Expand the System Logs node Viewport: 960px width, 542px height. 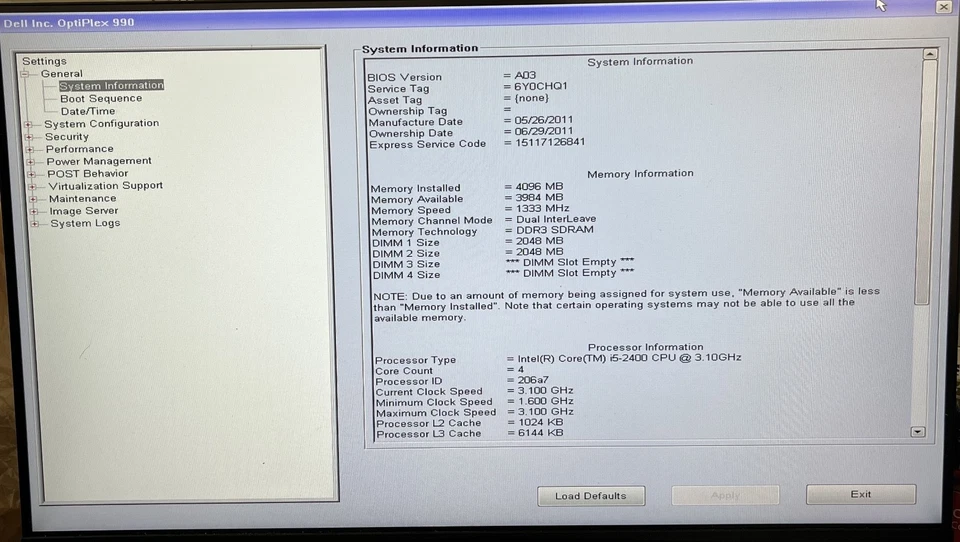pos(35,224)
